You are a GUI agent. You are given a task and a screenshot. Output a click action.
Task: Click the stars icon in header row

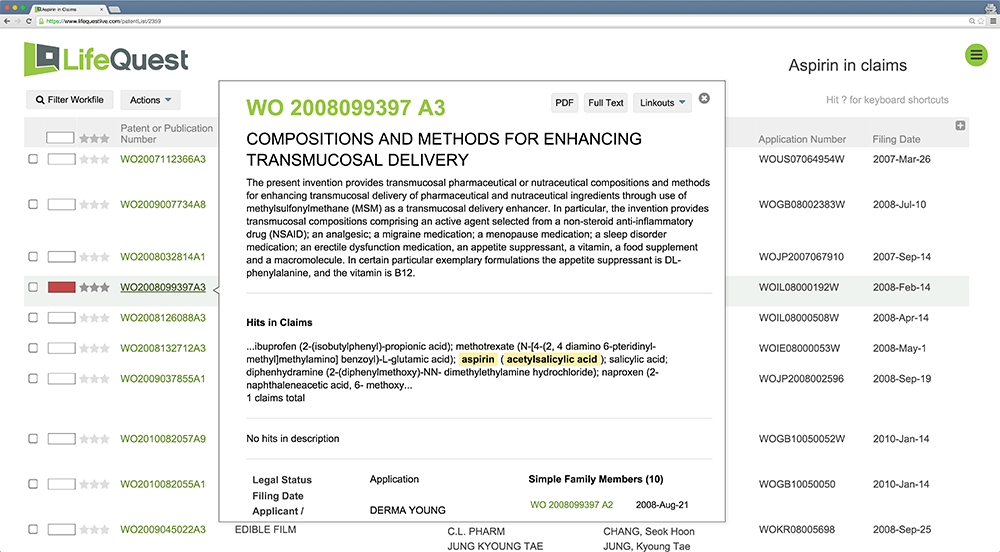tap(94, 138)
